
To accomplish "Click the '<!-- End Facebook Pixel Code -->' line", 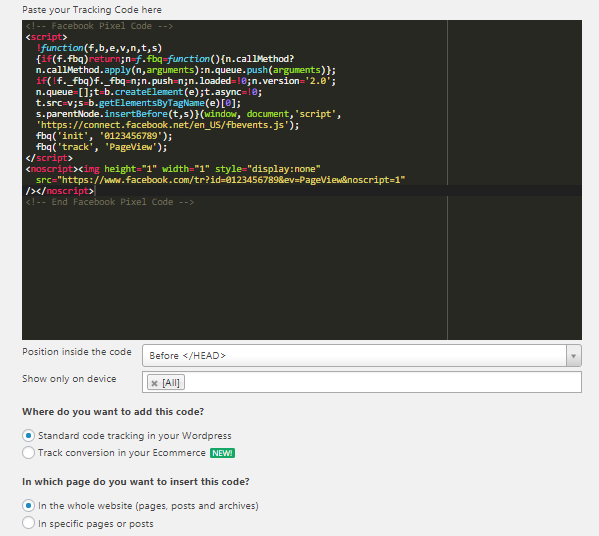I will click(110, 202).
